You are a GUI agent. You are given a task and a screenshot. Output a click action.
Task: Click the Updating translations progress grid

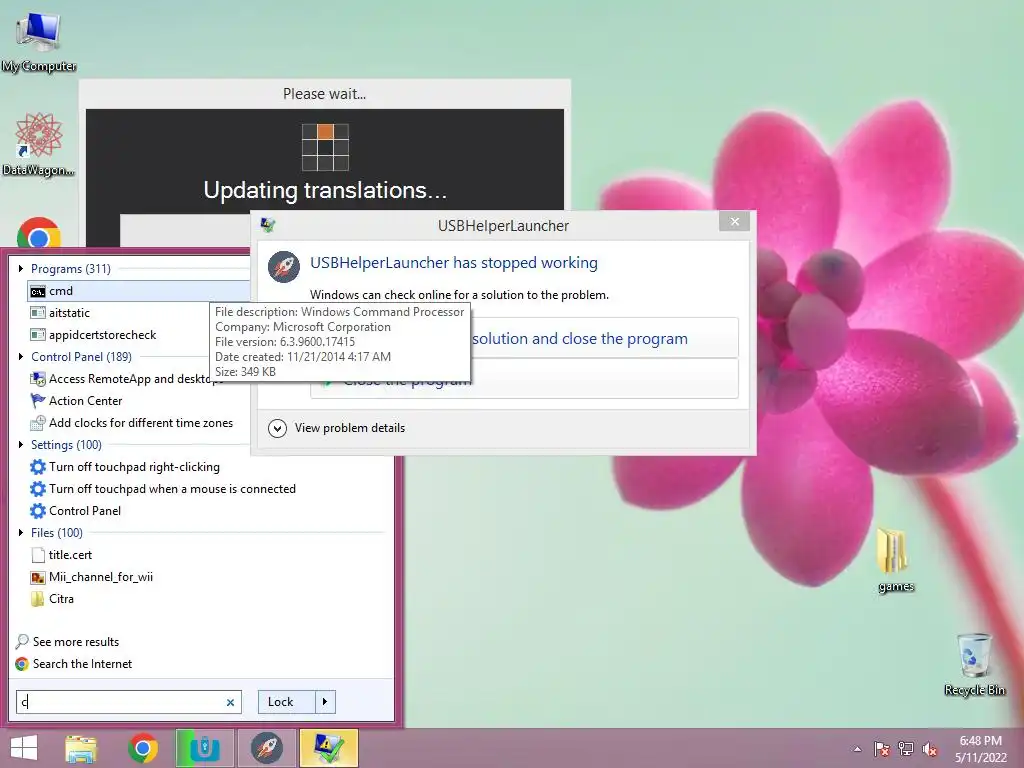[x=325, y=147]
